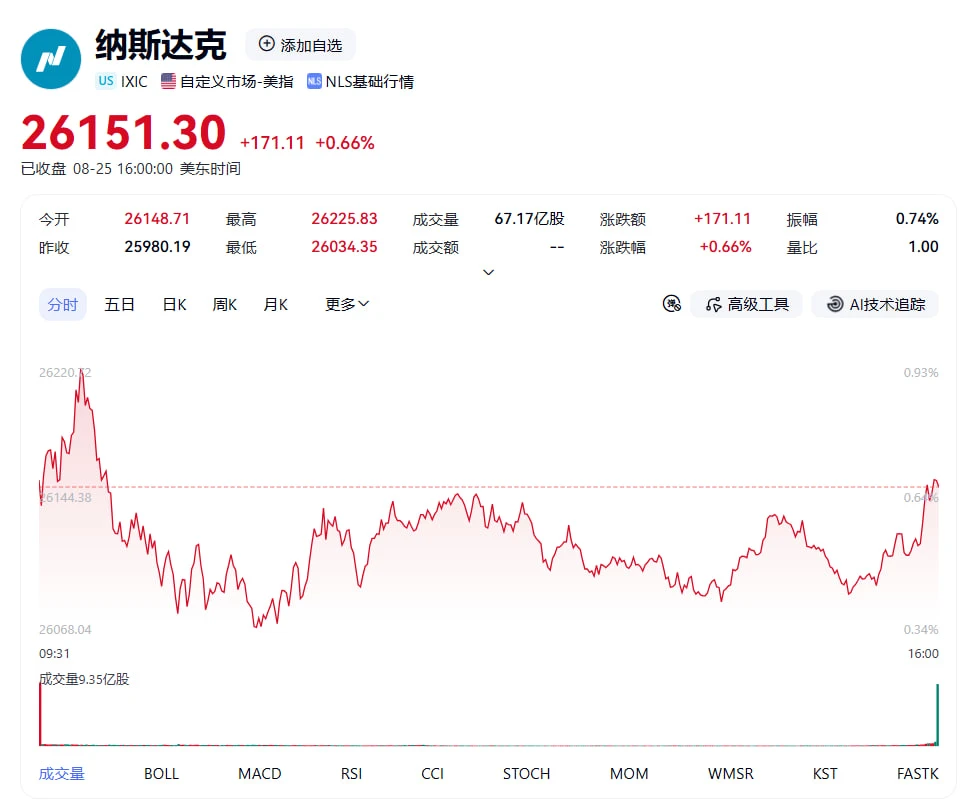Click the 最高 value 26225.83

(x=344, y=219)
